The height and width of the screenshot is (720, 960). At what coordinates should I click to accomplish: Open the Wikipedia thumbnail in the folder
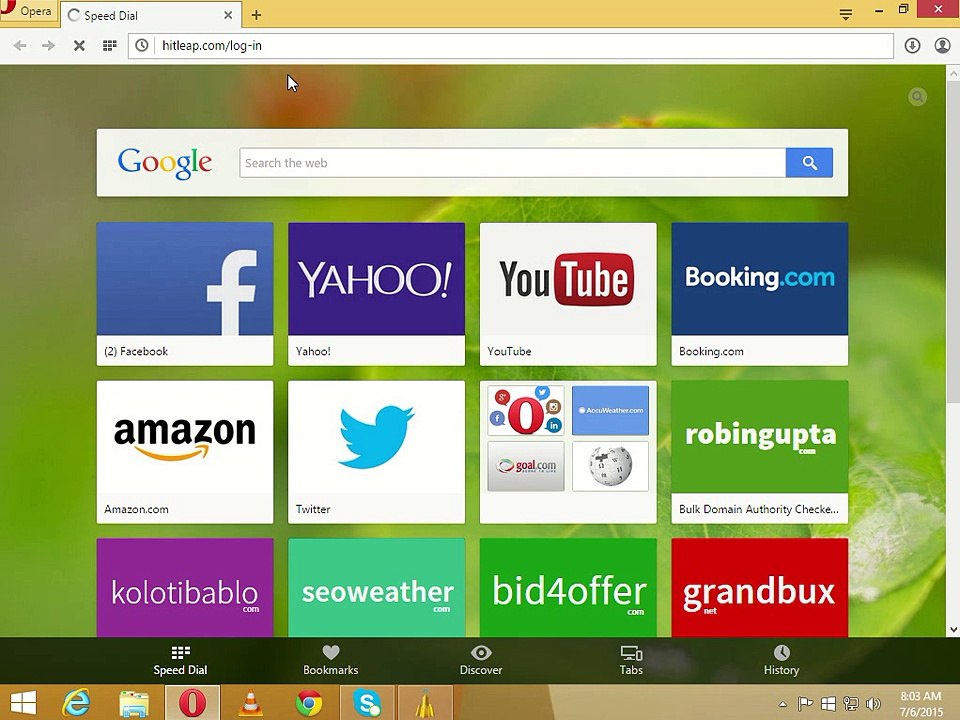tap(610, 466)
